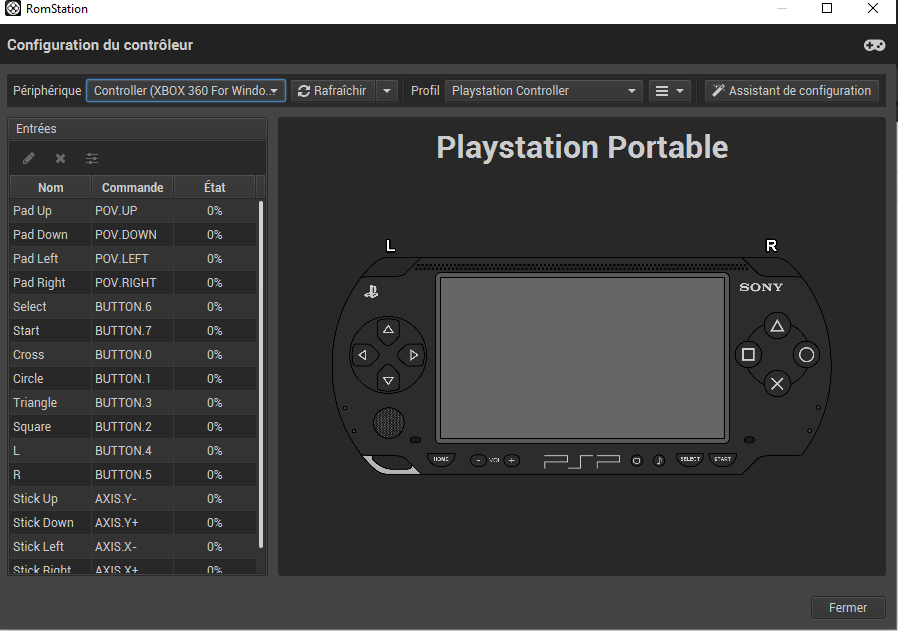
Task: Click the pencil edit icon in Entrées
Action: tap(29, 158)
